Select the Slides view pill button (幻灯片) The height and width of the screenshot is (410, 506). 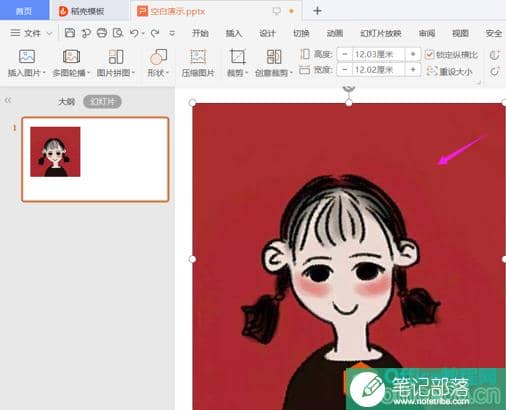pyautogui.click(x=102, y=101)
